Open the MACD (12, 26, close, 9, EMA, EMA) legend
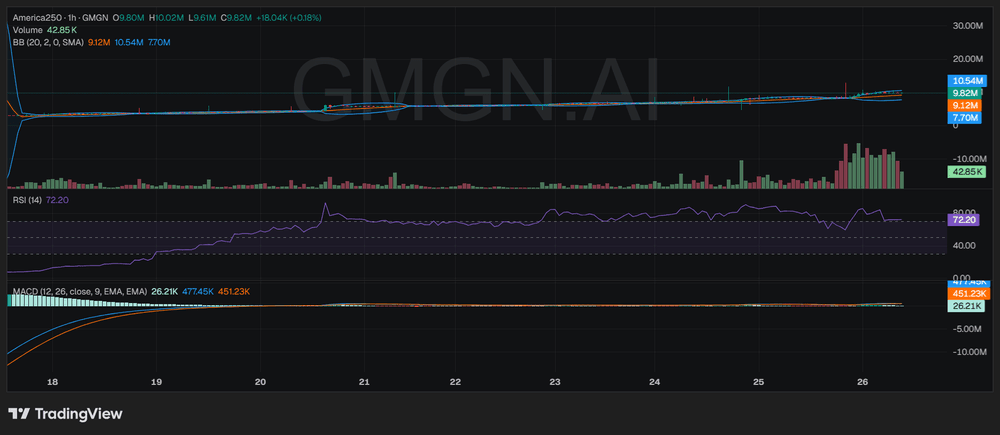Image resolution: width=1000 pixels, height=435 pixels. click(80, 291)
